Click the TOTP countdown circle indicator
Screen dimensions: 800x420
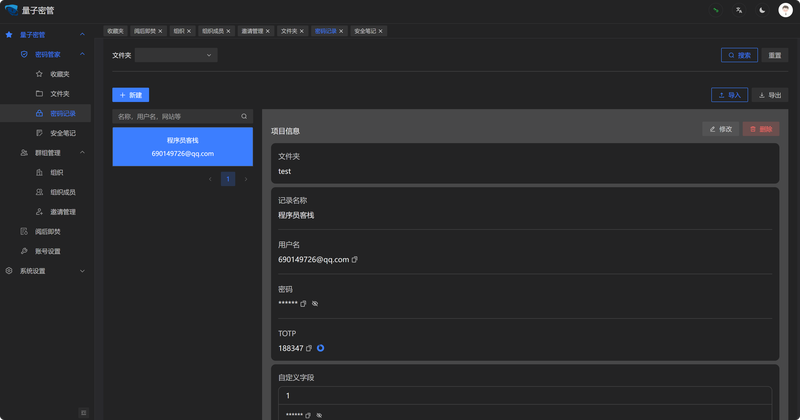coord(320,348)
